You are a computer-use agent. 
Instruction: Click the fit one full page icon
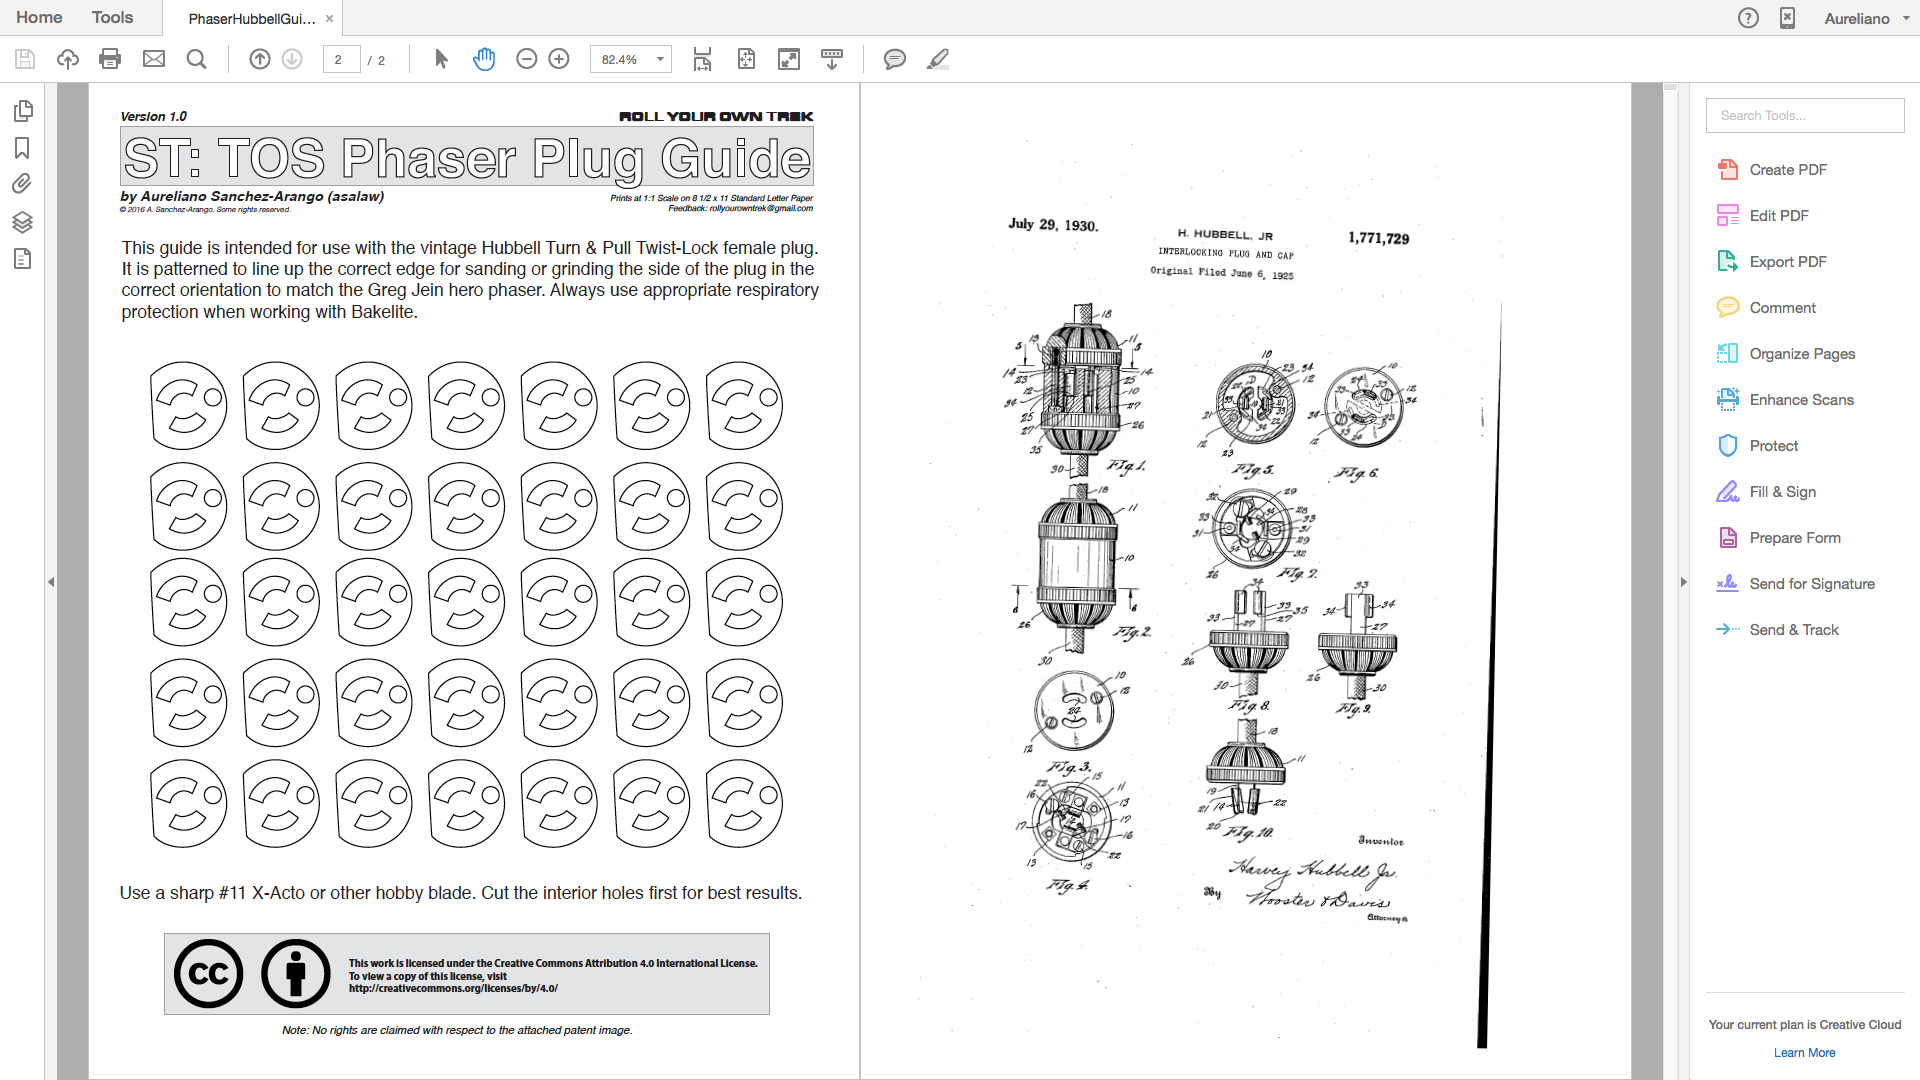coord(746,60)
